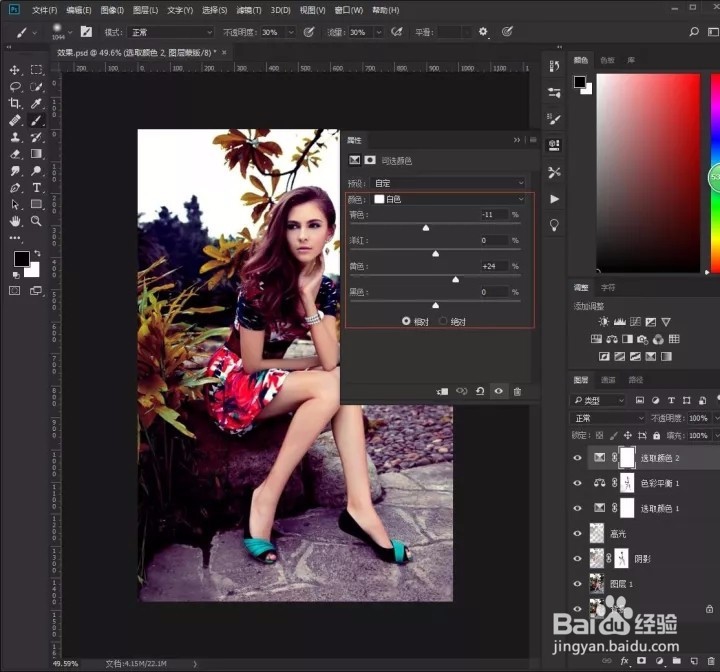
Task: Click the 黄色 slider handle
Action: coord(456,279)
